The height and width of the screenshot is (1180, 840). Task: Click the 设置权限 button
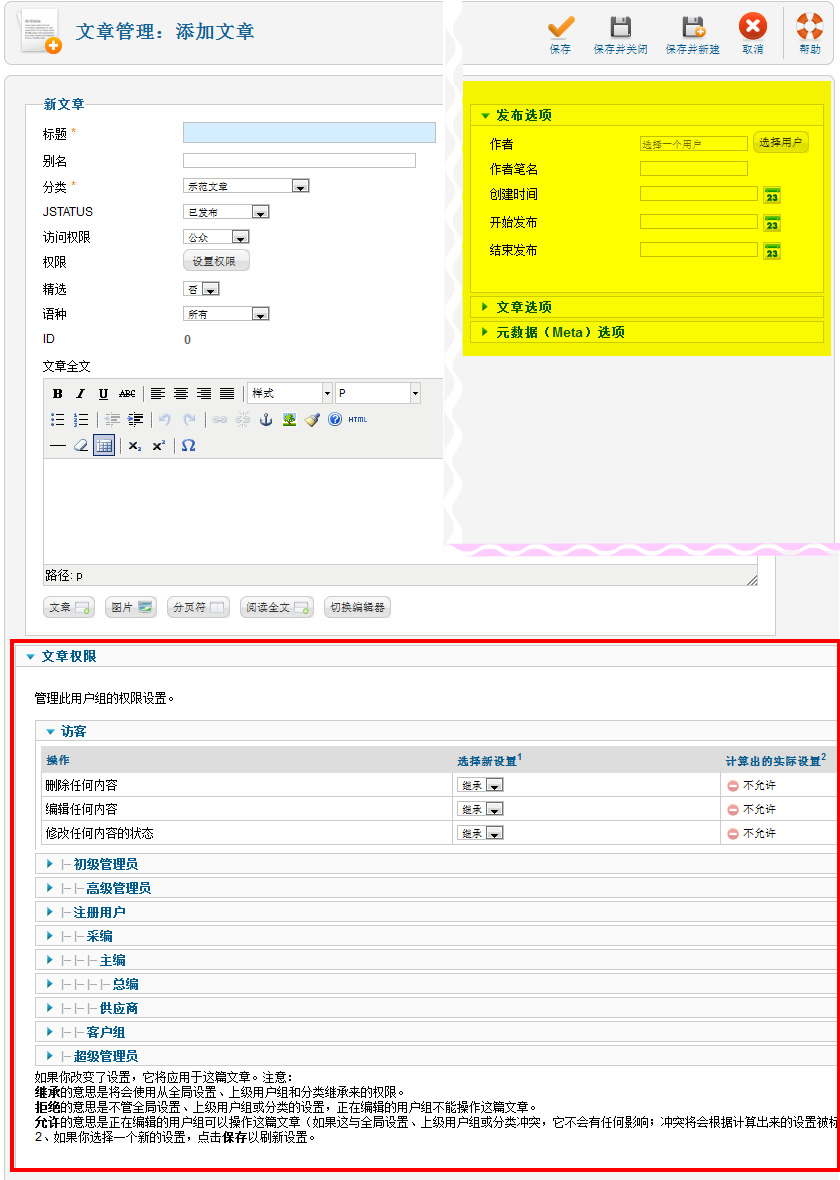click(216, 261)
